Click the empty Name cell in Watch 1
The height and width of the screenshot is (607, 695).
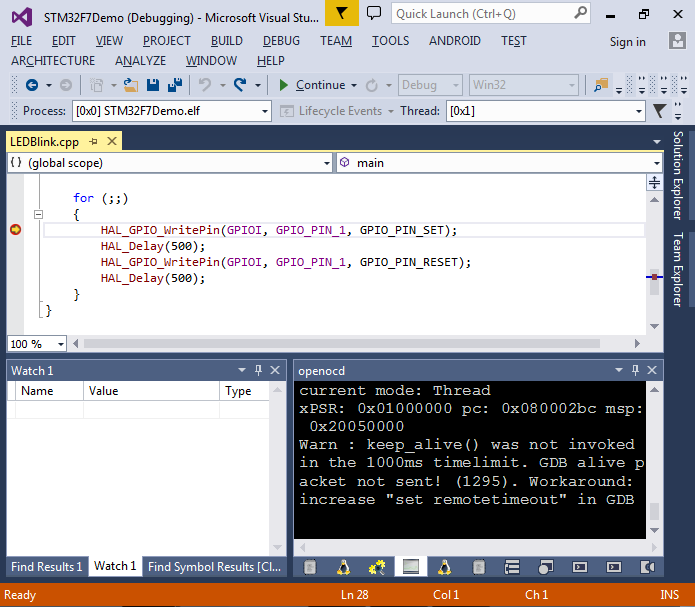[49, 410]
